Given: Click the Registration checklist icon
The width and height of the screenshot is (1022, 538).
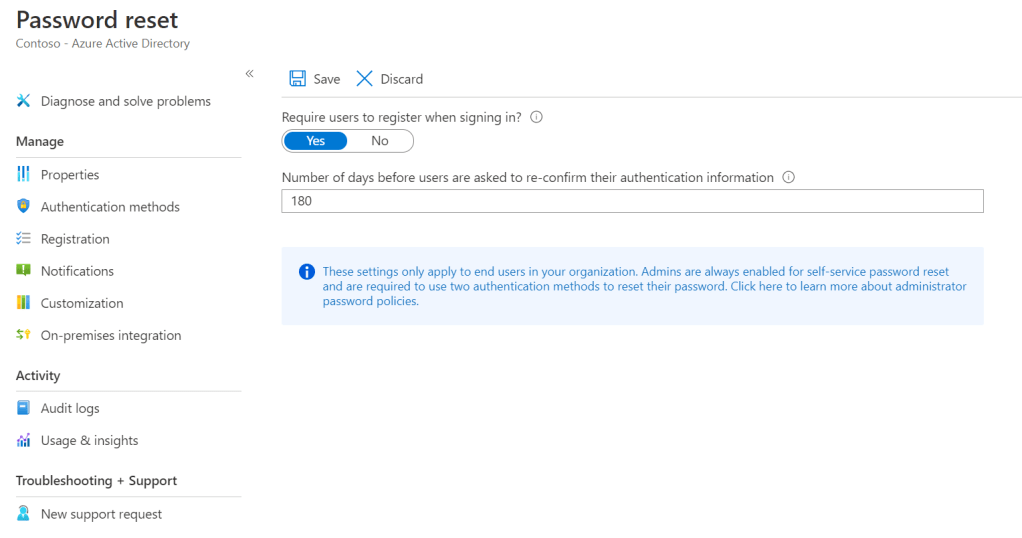Looking at the screenshot, I should coord(24,239).
